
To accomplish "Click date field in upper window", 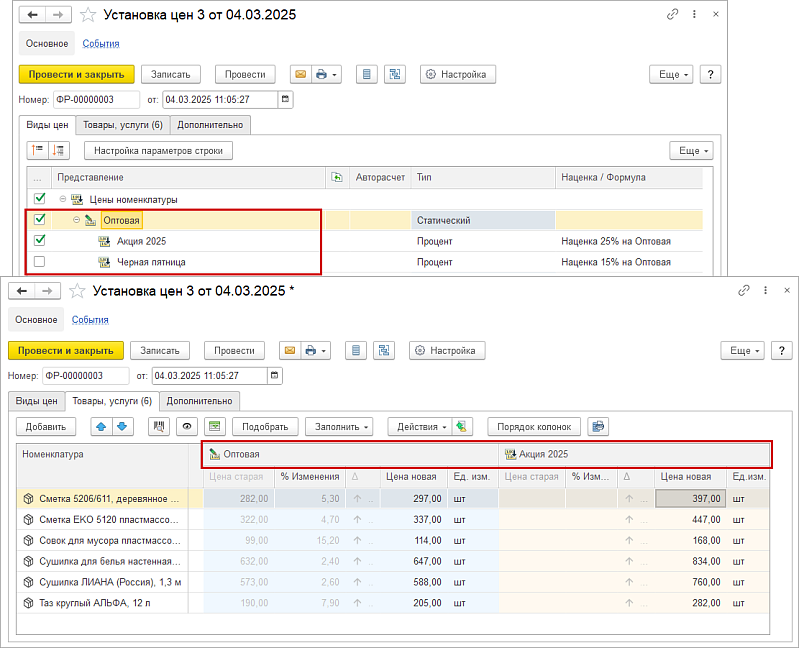I will point(221,99).
